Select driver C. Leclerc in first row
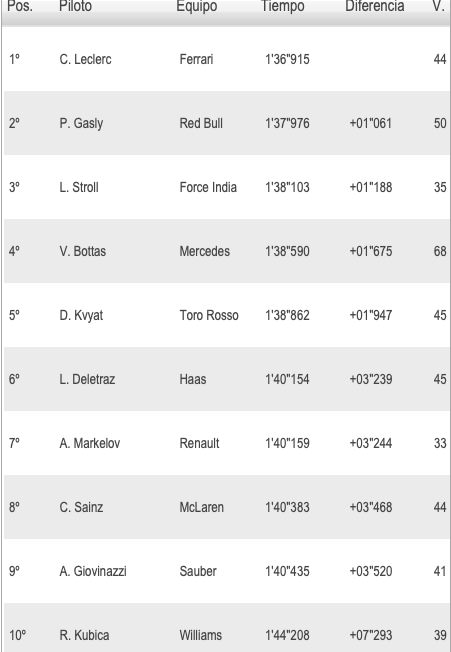The height and width of the screenshot is (652, 451). click(85, 59)
